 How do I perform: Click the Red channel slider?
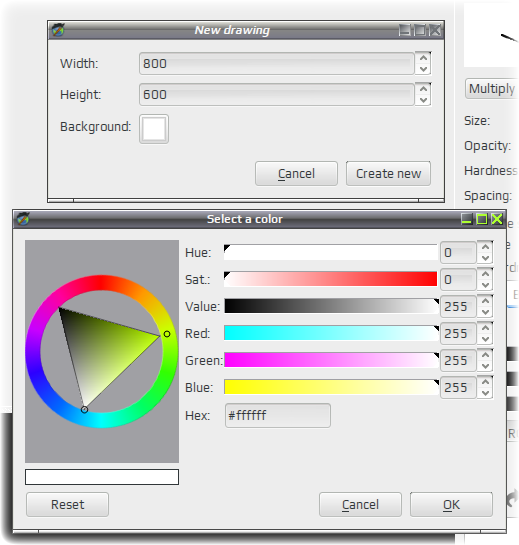(331, 333)
